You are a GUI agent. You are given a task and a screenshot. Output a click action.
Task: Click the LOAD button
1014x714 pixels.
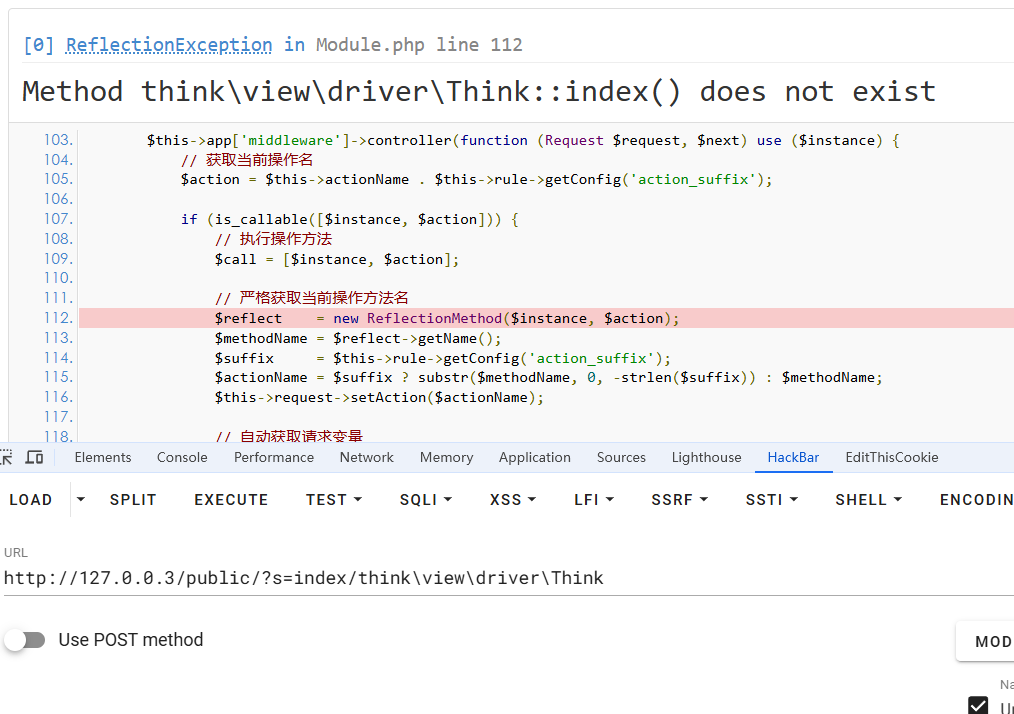coord(31,499)
